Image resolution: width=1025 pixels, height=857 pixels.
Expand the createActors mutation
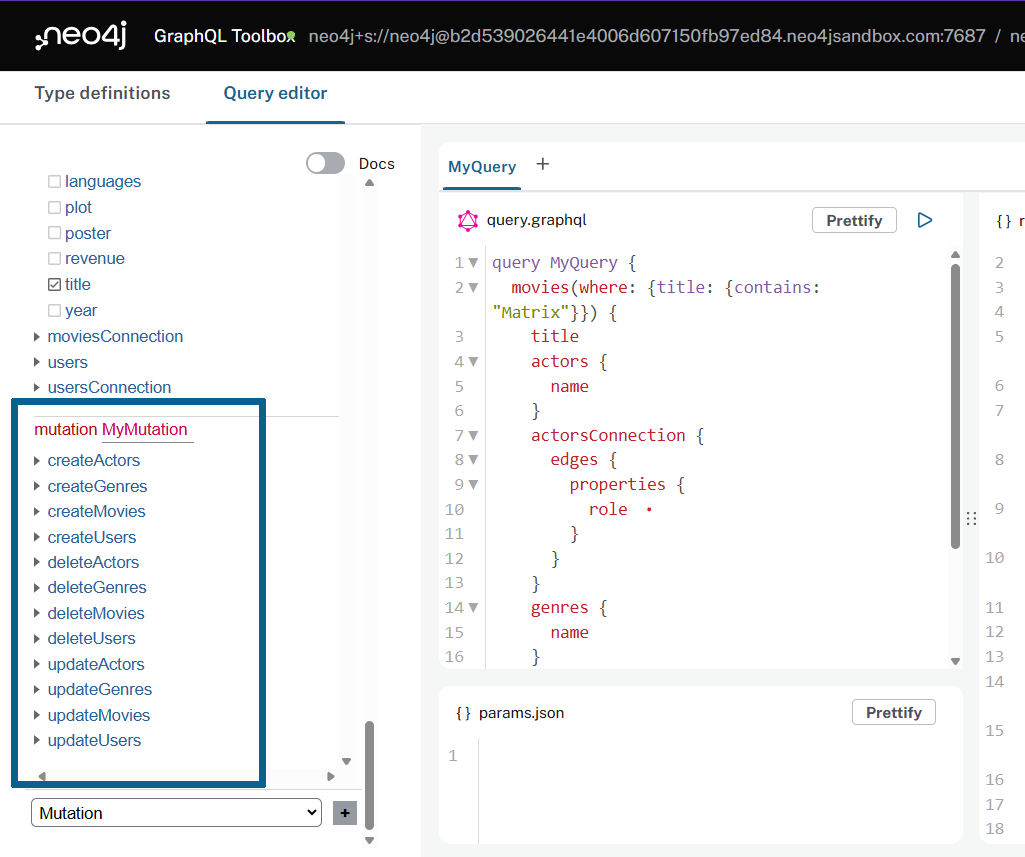pyautogui.click(x=37, y=461)
